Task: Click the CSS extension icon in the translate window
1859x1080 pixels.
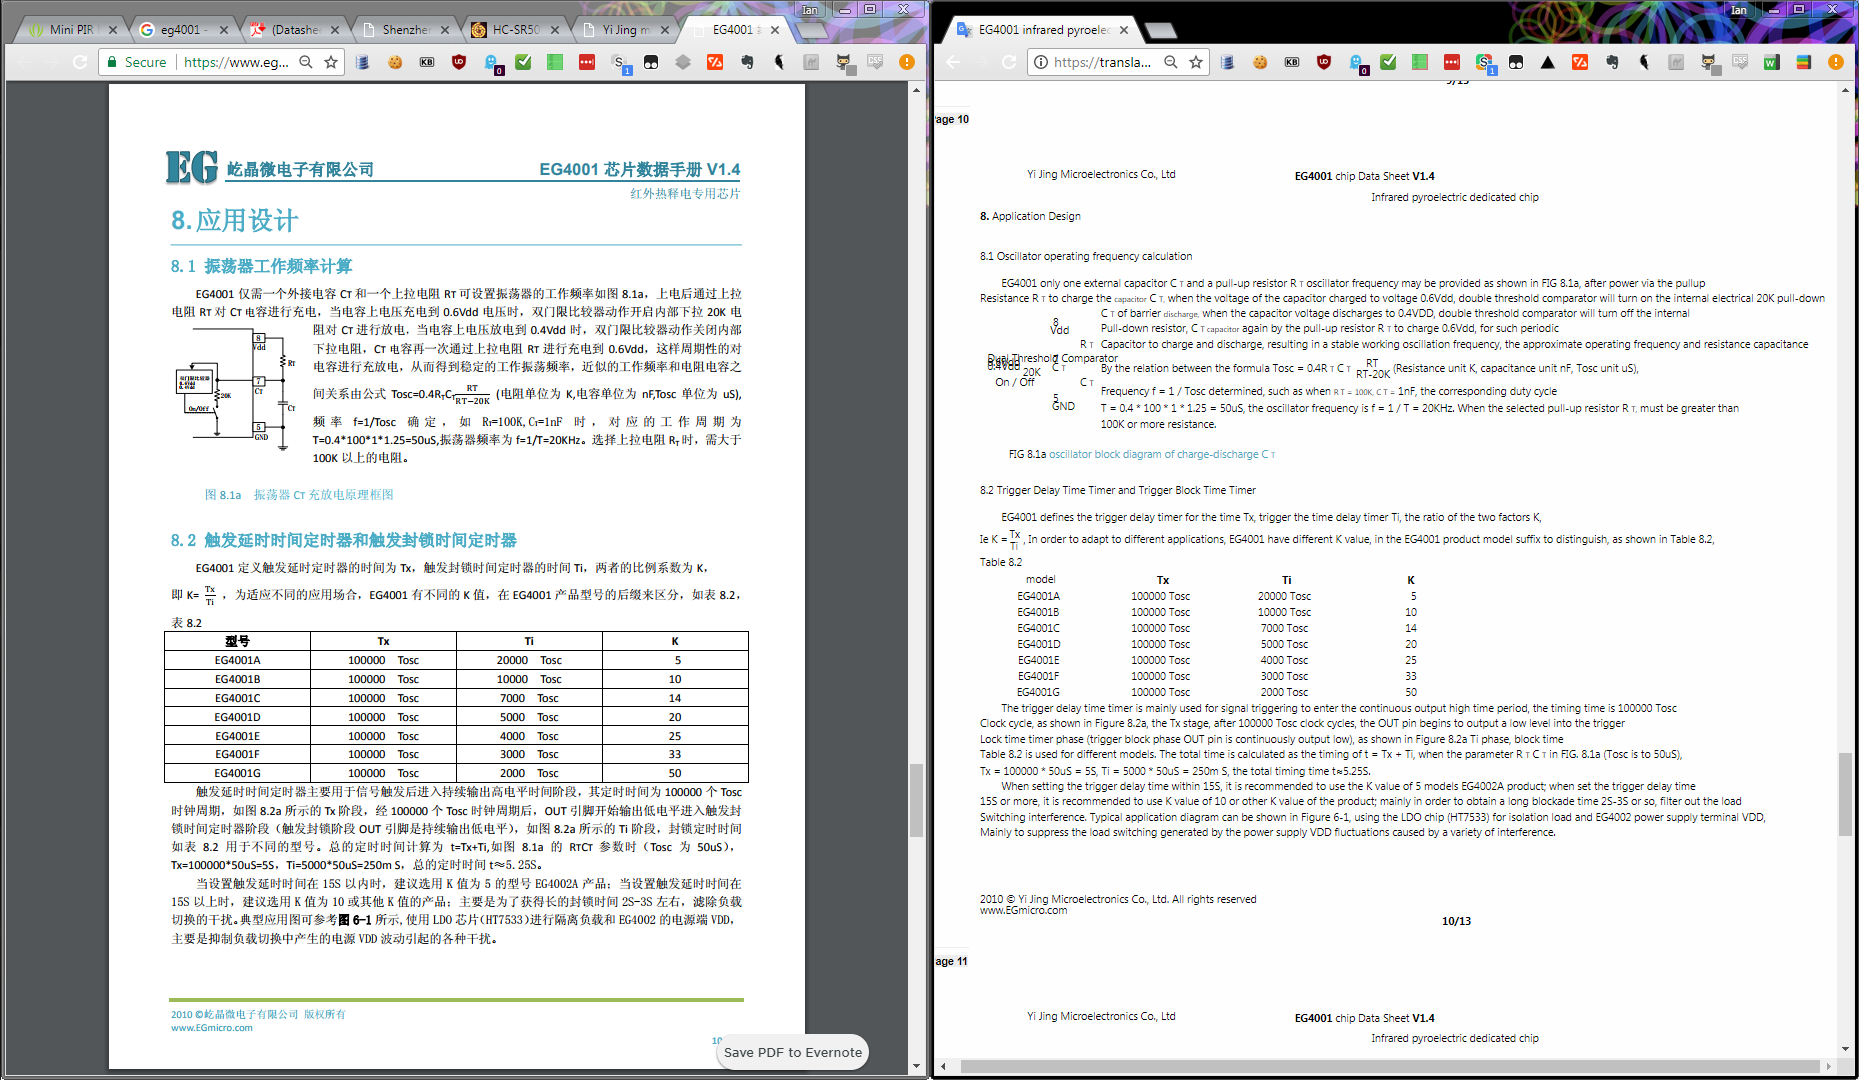Action: [x=1740, y=62]
